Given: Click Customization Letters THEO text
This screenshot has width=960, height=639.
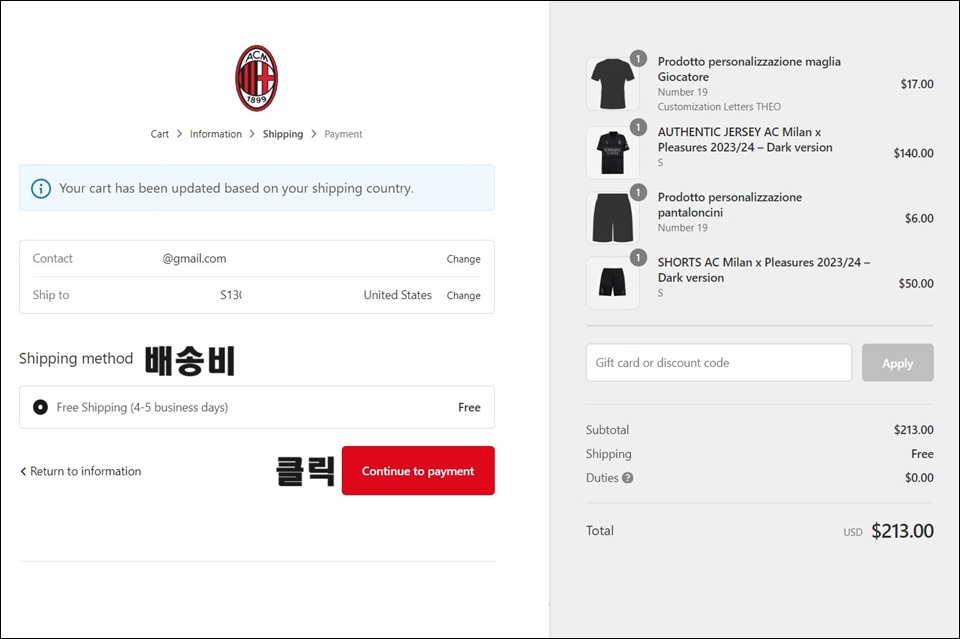Looking at the screenshot, I should pyautogui.click(x=719, y=106).
